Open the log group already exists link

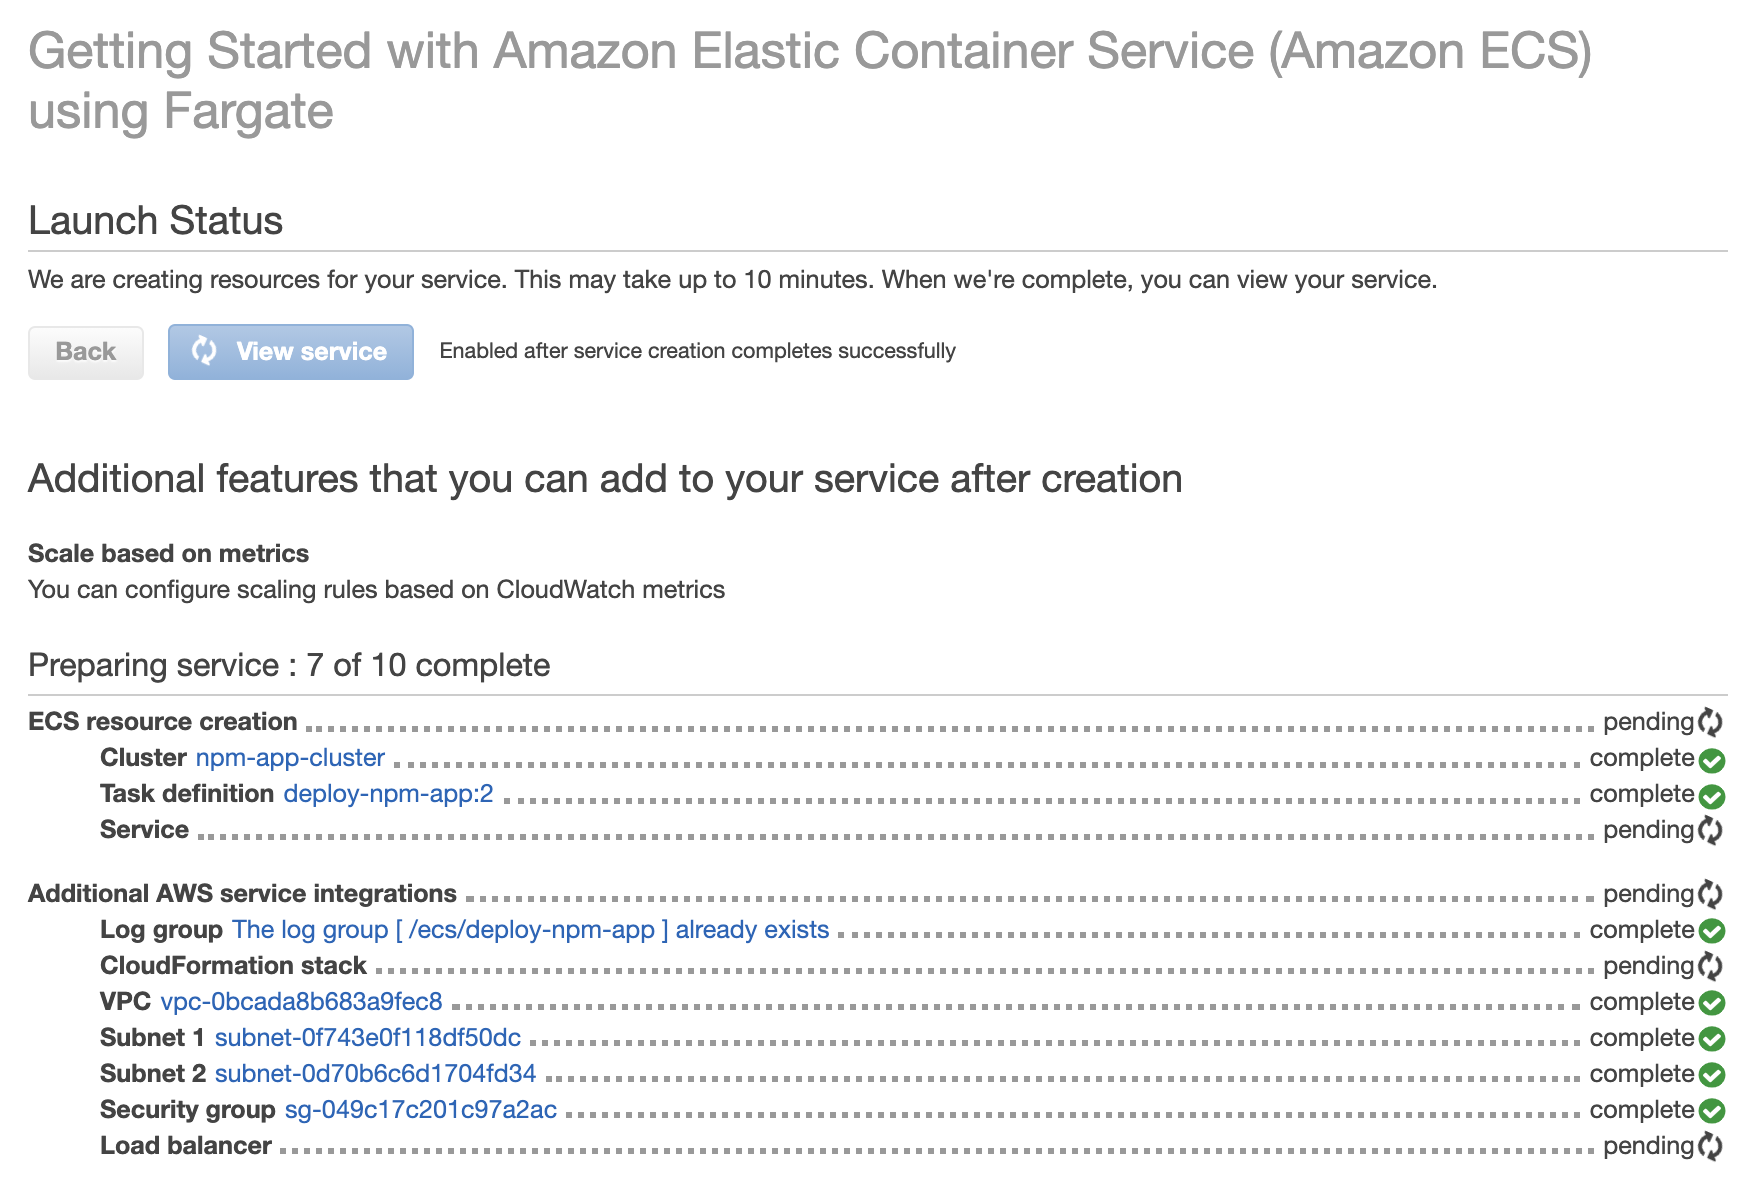[x=531, y=930]
